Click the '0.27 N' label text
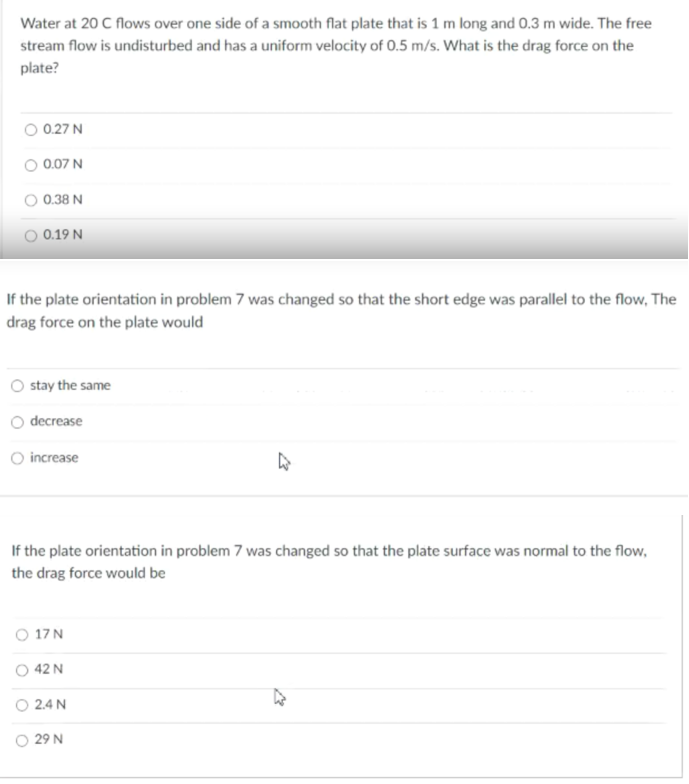Image resolution: width=689 pixels, height=784 pixels. (62, 129)
